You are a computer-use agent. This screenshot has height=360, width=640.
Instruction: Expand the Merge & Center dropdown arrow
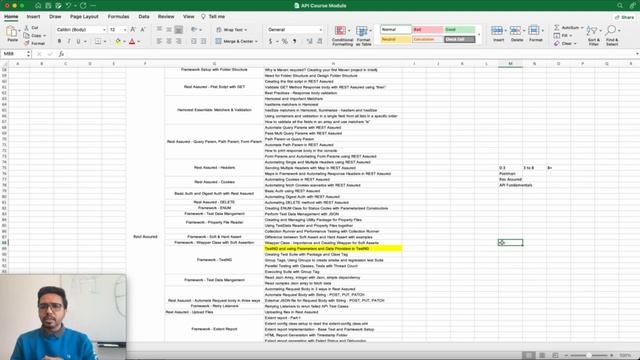click(256, 41)
